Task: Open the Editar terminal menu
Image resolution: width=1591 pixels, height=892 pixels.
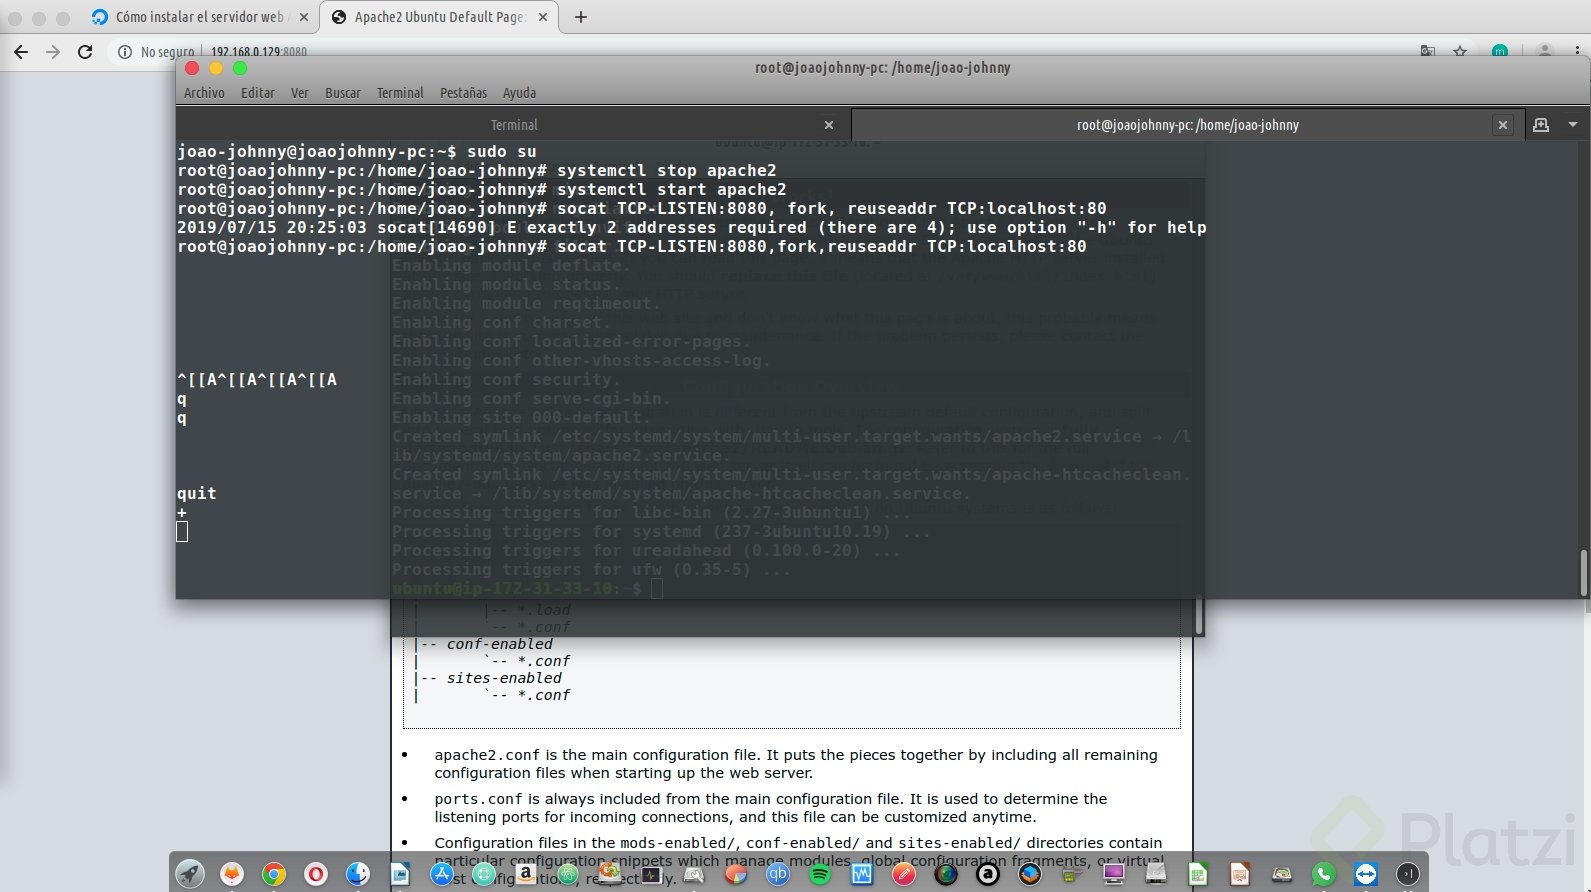Action: pyautogui.click(x=258, y=93)
